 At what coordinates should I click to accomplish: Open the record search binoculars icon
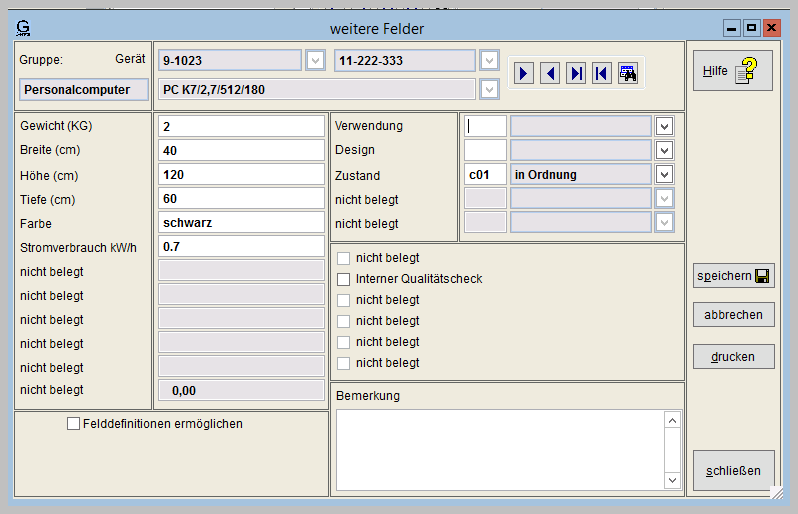[628, 73]
